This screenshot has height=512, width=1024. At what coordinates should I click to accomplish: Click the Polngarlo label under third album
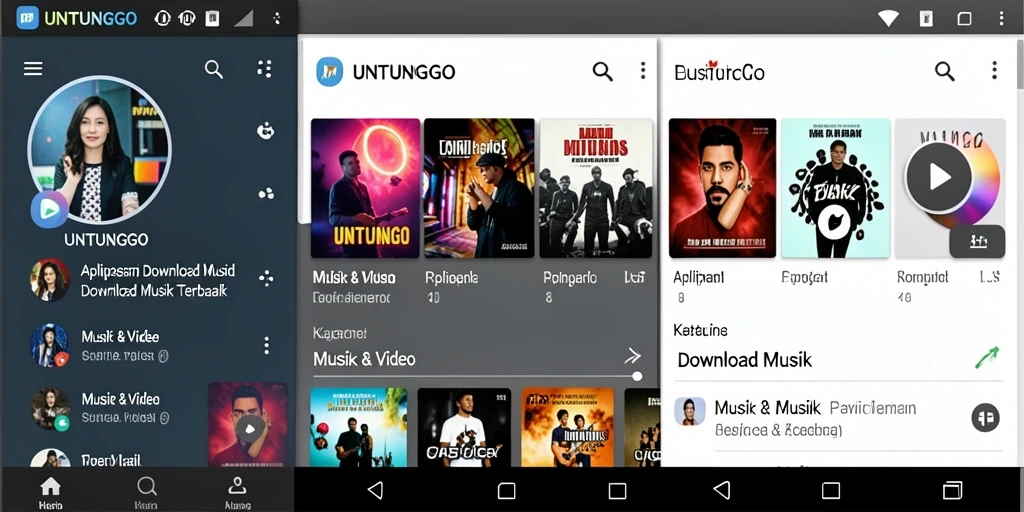pos(570,278)
